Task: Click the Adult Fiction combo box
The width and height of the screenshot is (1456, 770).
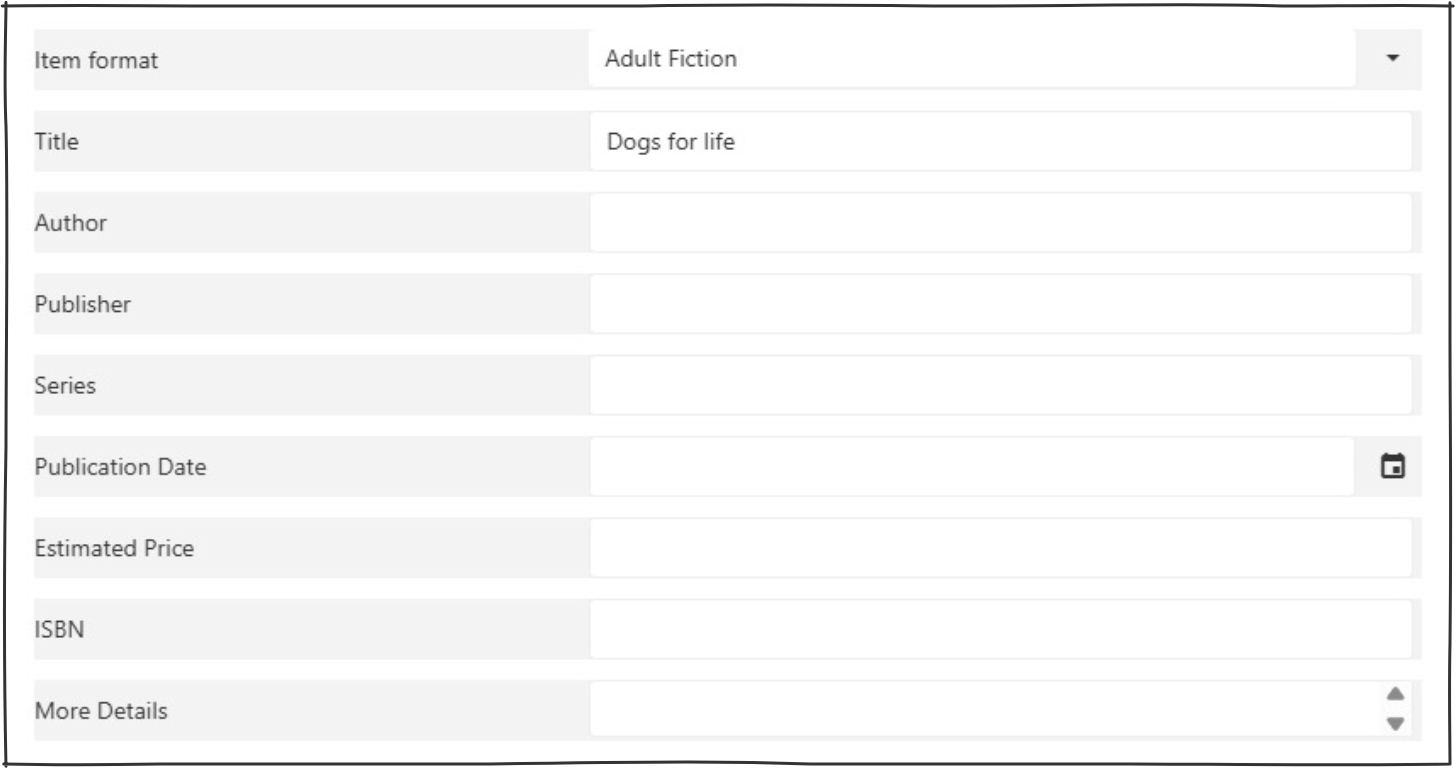Action: 970,59
